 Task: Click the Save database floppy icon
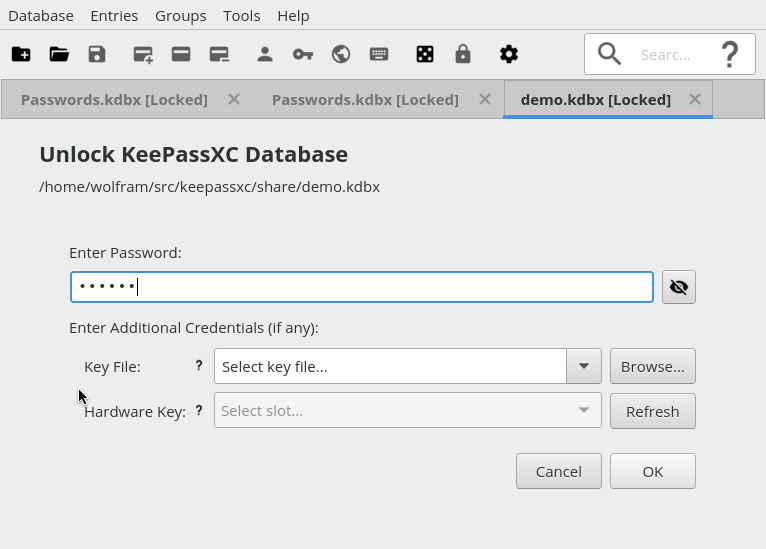pyautogui.click(x=97, y=54)
